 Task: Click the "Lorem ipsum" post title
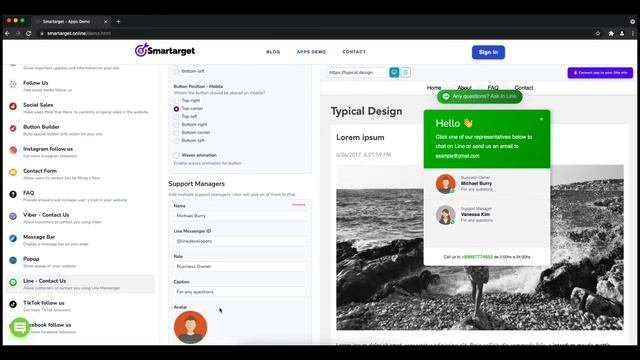click(360, 138)
